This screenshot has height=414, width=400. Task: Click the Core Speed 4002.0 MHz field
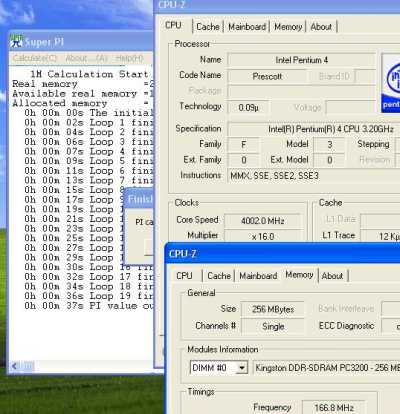263,221
